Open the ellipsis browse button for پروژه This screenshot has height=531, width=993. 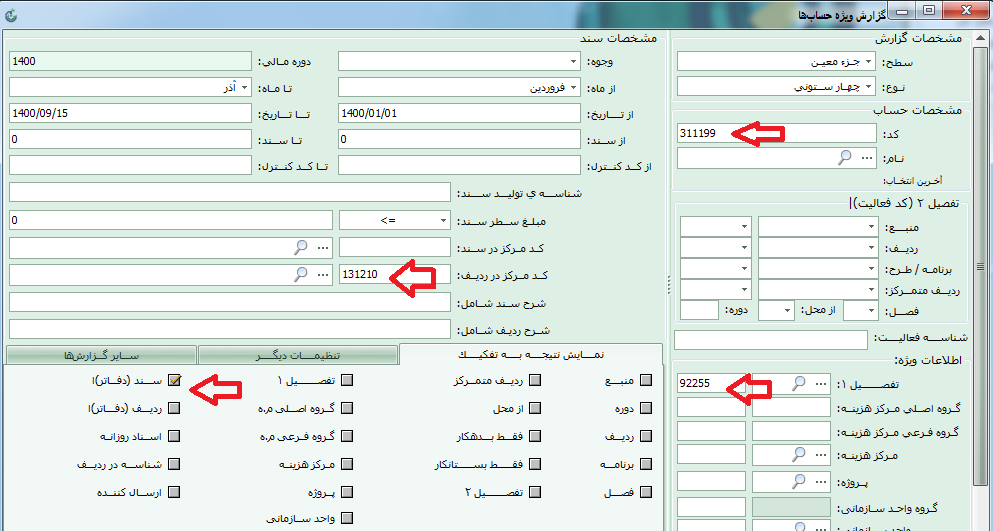coord(821,481)
